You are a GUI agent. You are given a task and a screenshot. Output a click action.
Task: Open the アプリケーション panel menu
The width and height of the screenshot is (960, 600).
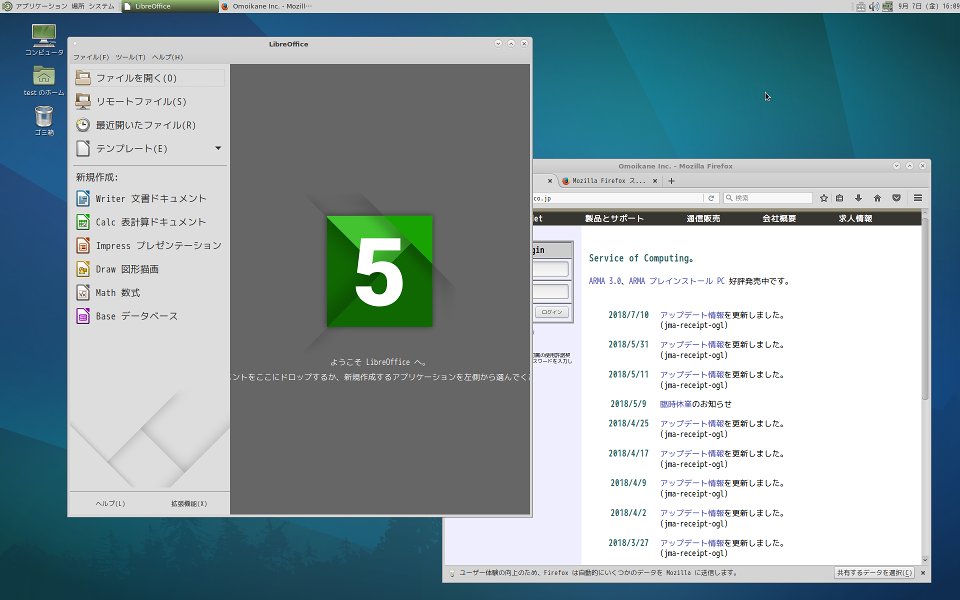(41, 6)
